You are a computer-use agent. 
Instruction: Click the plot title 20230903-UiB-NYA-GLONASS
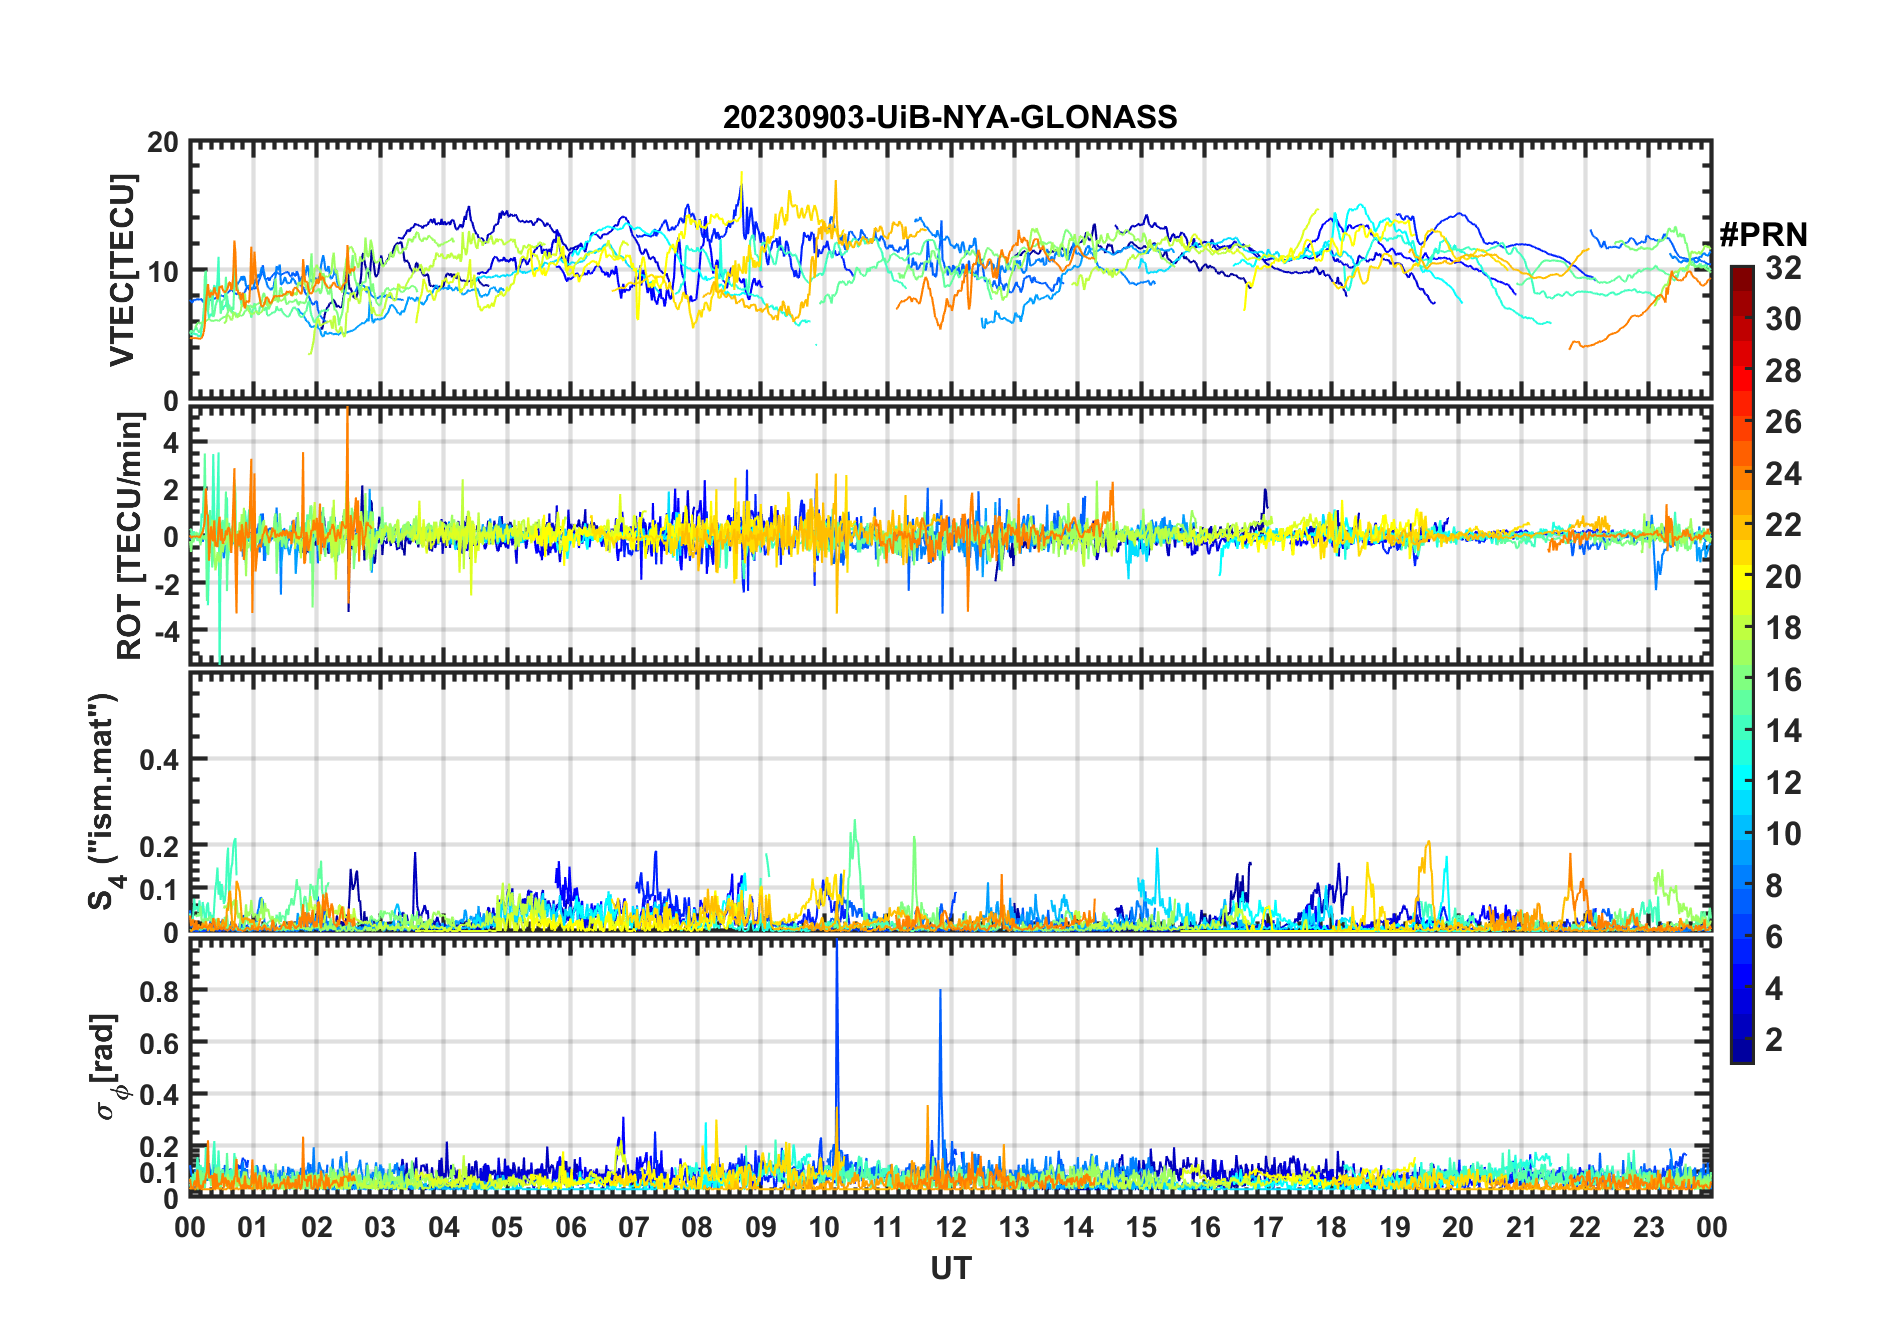(x=950, y=117)
